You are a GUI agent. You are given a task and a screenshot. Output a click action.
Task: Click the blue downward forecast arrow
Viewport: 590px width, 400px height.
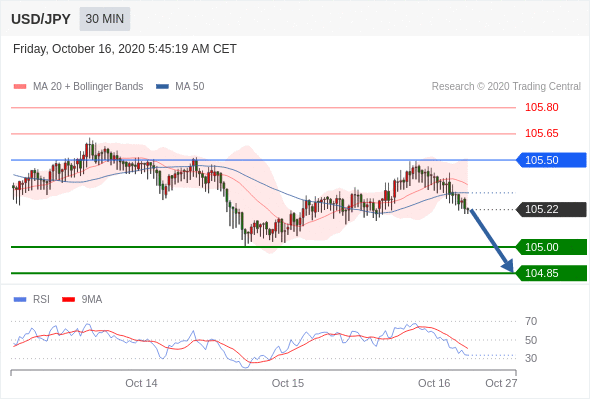[x=491, y=240]
